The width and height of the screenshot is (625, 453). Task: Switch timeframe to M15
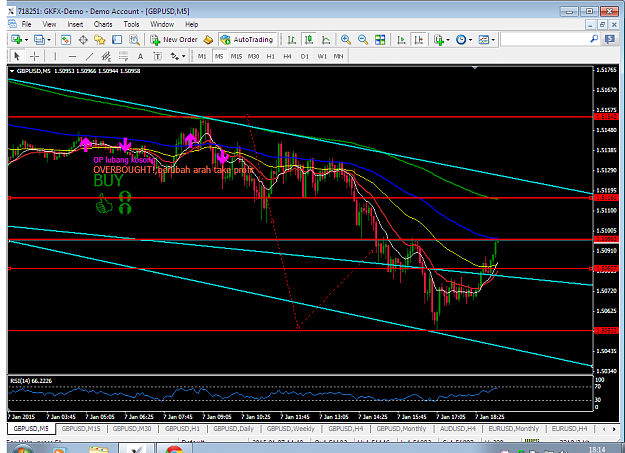[x=236, y=56]
